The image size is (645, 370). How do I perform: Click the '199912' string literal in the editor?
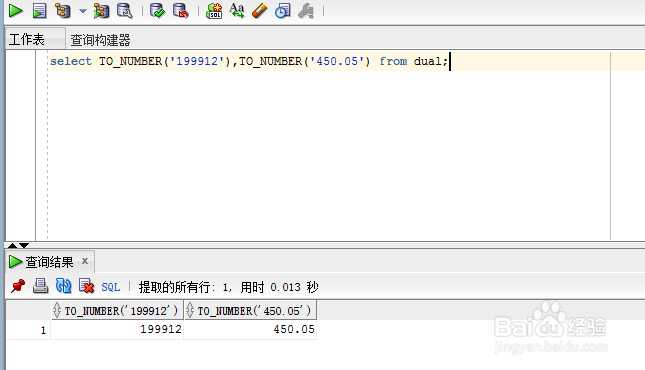tap(197, 61)
